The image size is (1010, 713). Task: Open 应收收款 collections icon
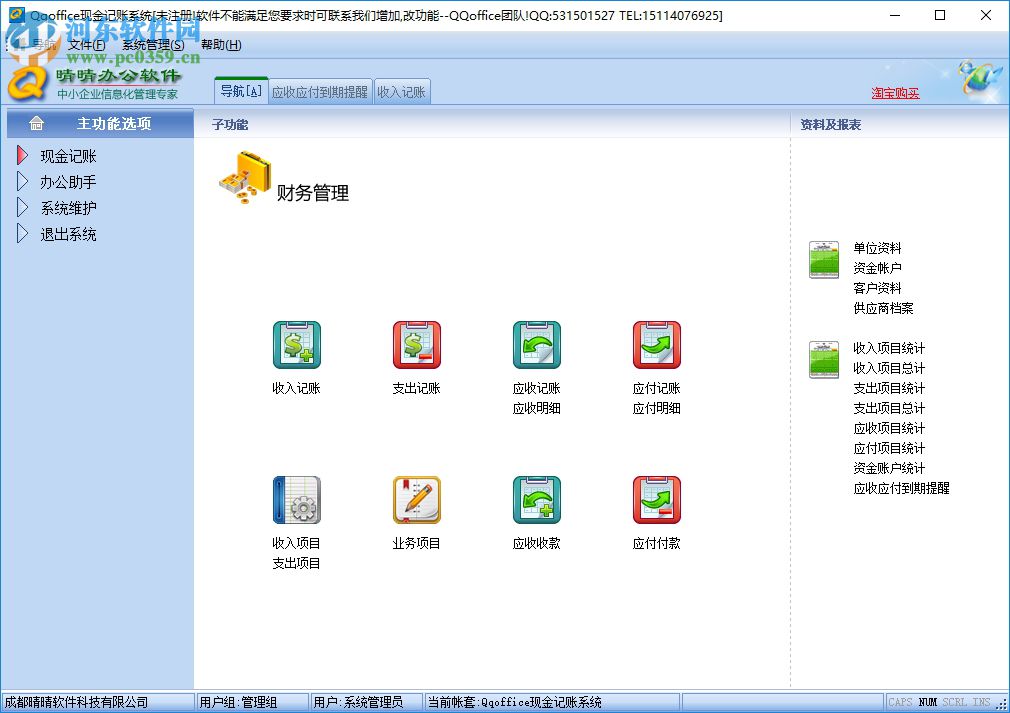pyautogui.click(x=536, y=499)
